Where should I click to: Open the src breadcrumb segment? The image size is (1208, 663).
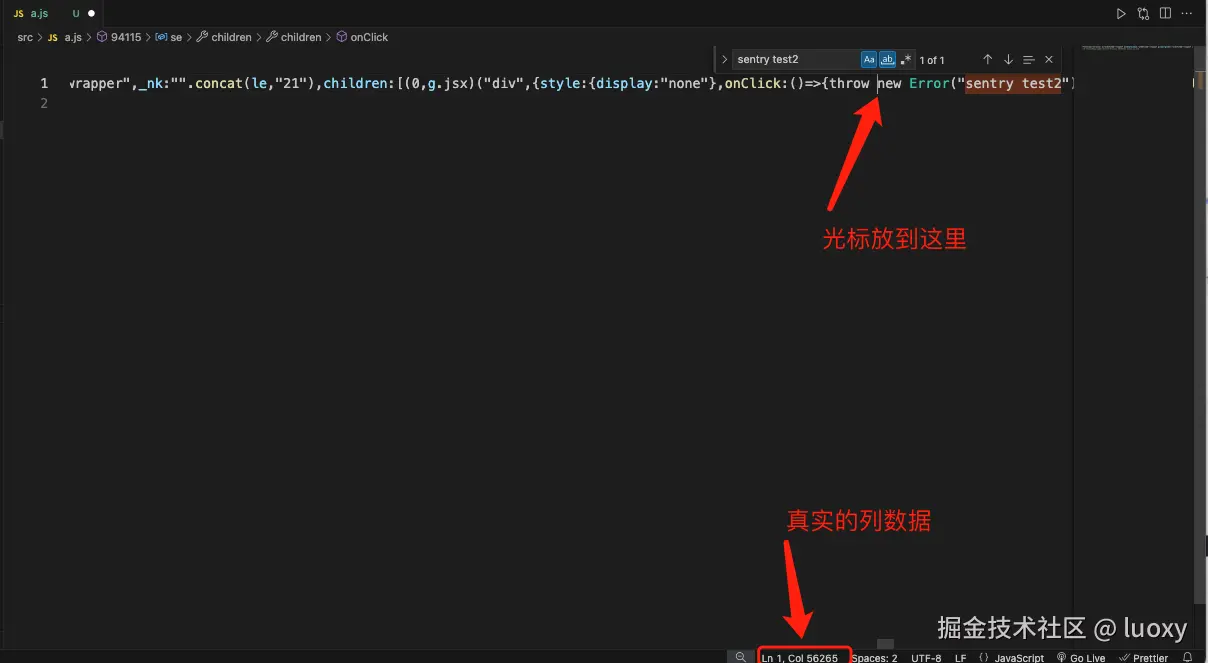click(25, 37)
